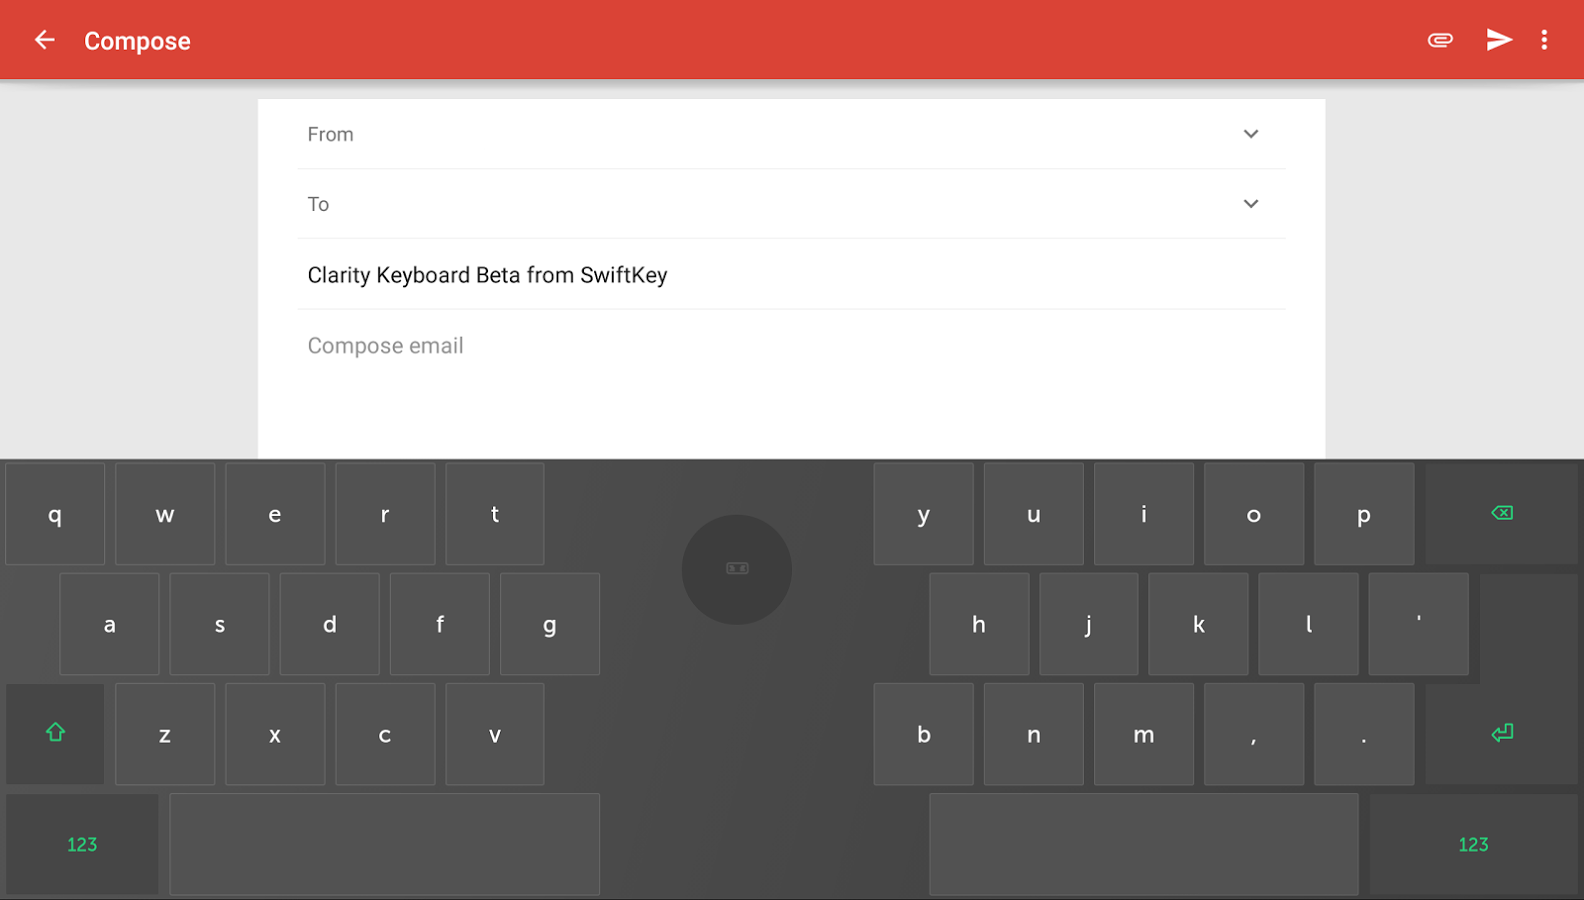This screenshot has width=1584, height=900.
Task: Tap the i key
Action: [1144, 514]
